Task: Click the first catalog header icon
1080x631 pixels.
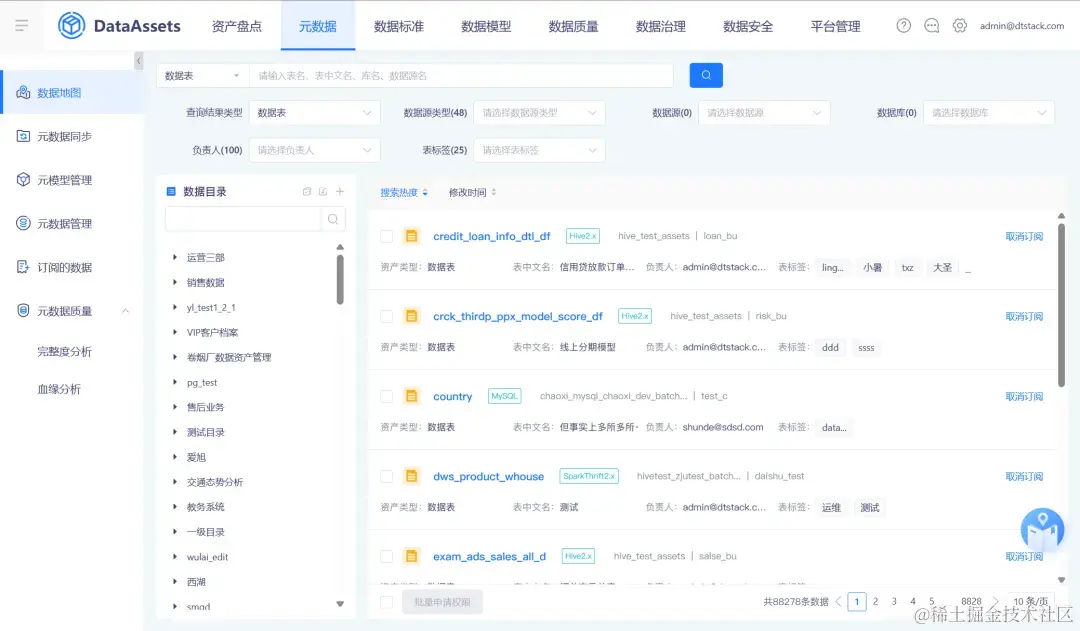Action: (307, 192)
